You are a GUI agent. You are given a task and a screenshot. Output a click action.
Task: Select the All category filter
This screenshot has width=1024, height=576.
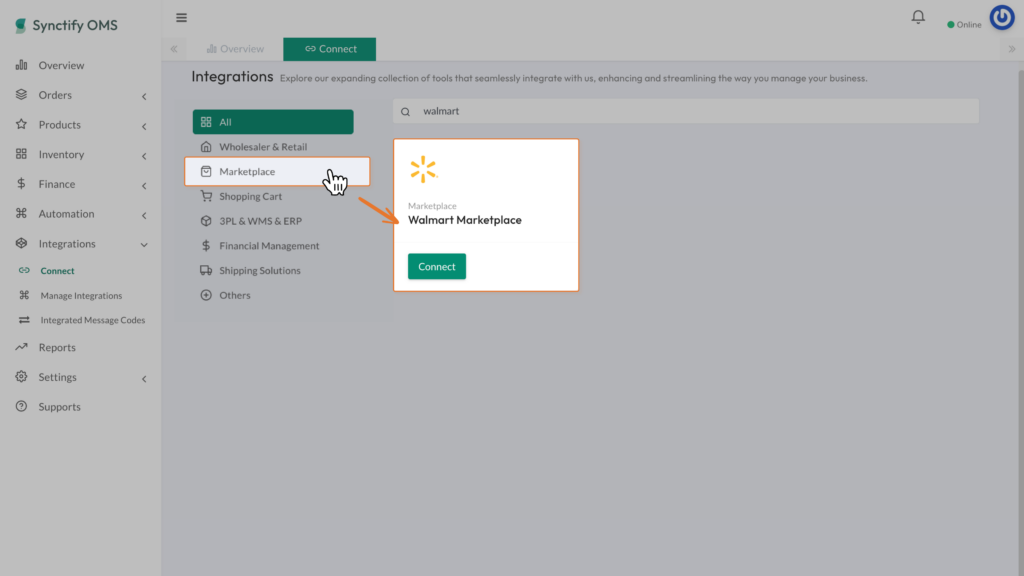(273, 121)
